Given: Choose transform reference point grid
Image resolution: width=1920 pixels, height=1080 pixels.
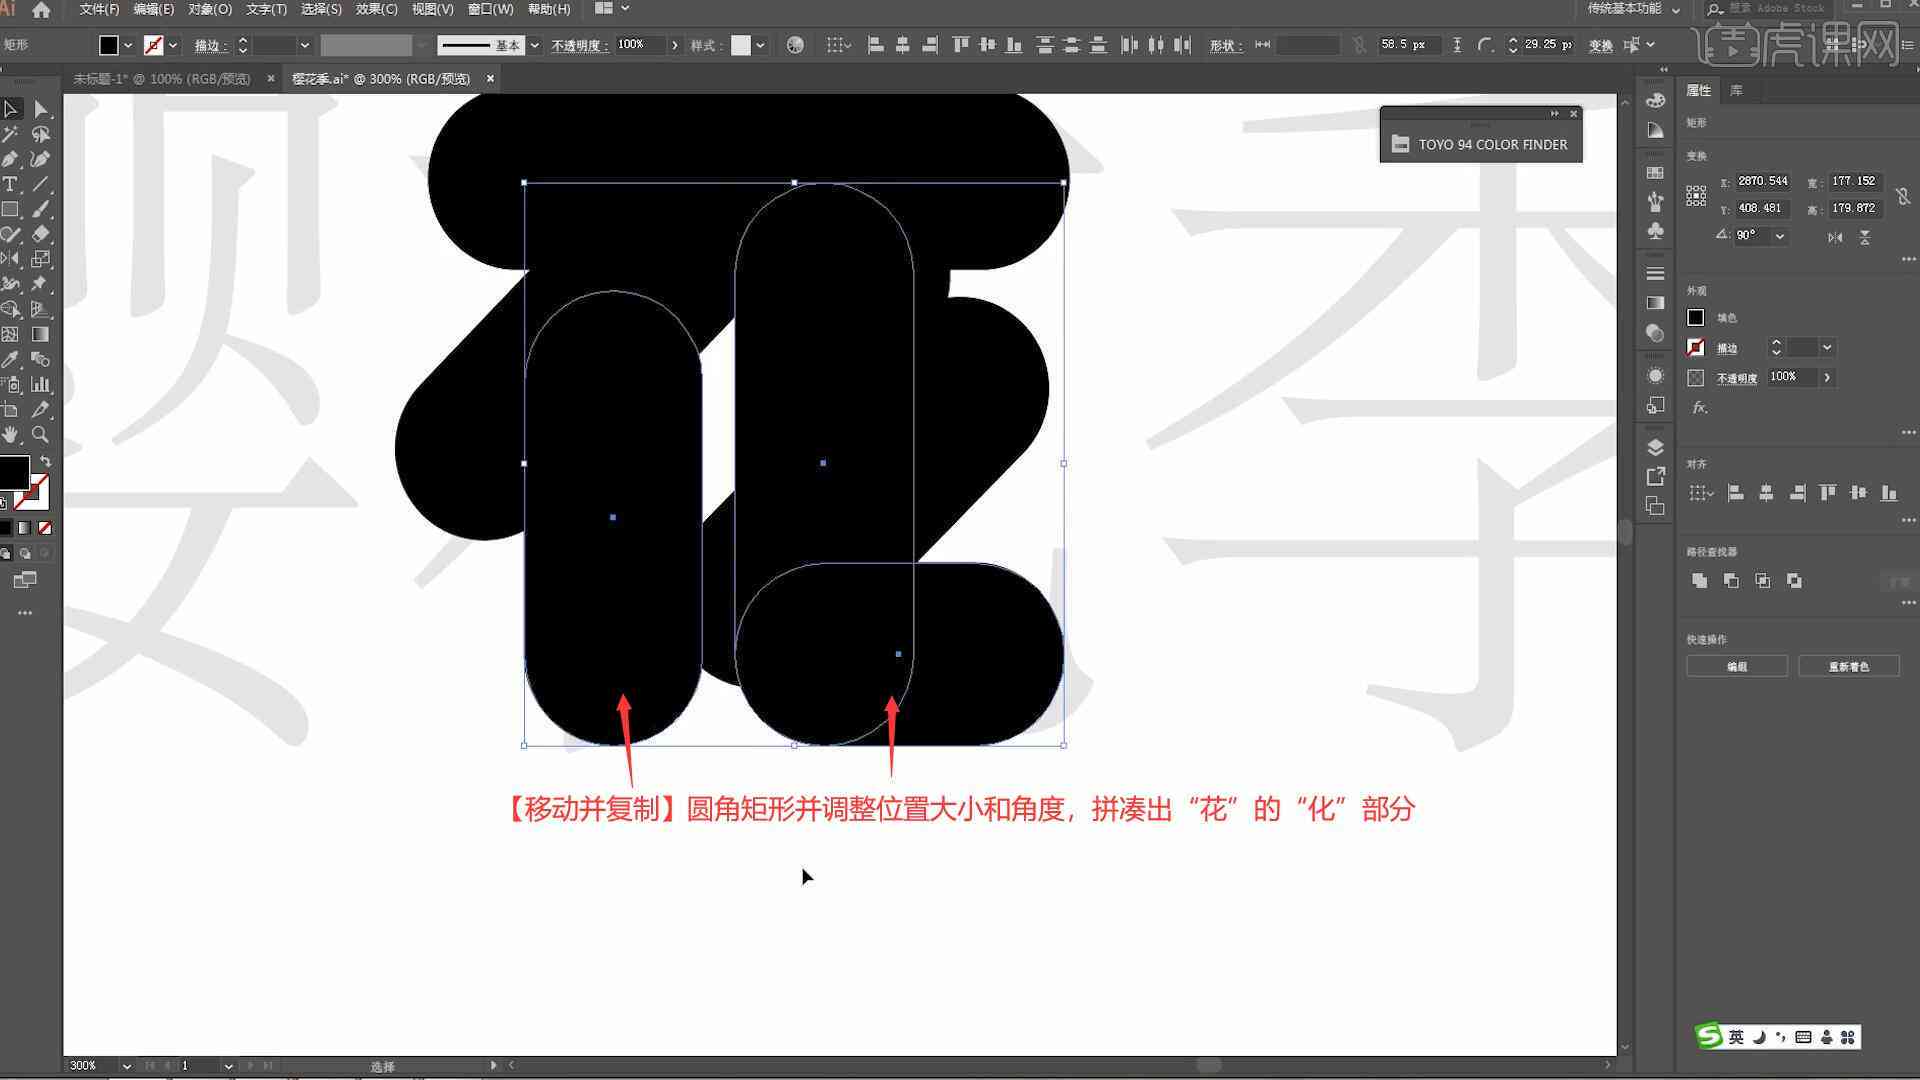Looking at the screenshot, I should [1696, 195].
